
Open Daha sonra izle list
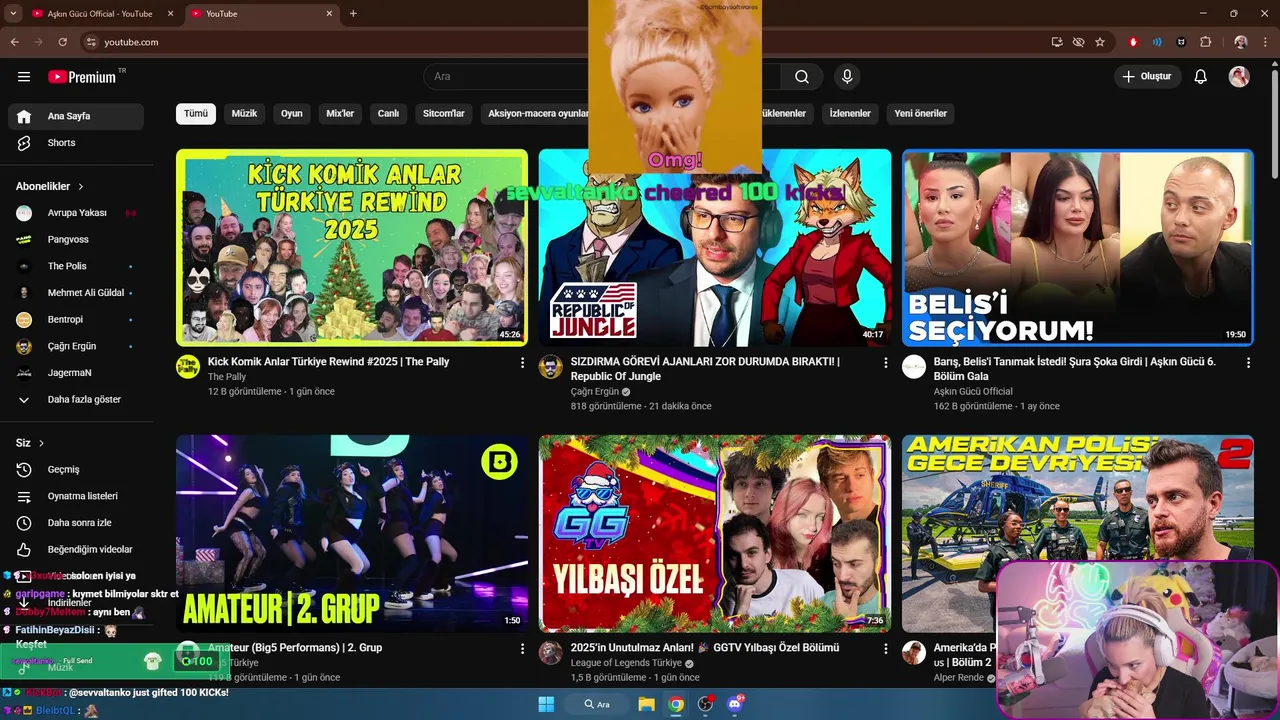76,523
